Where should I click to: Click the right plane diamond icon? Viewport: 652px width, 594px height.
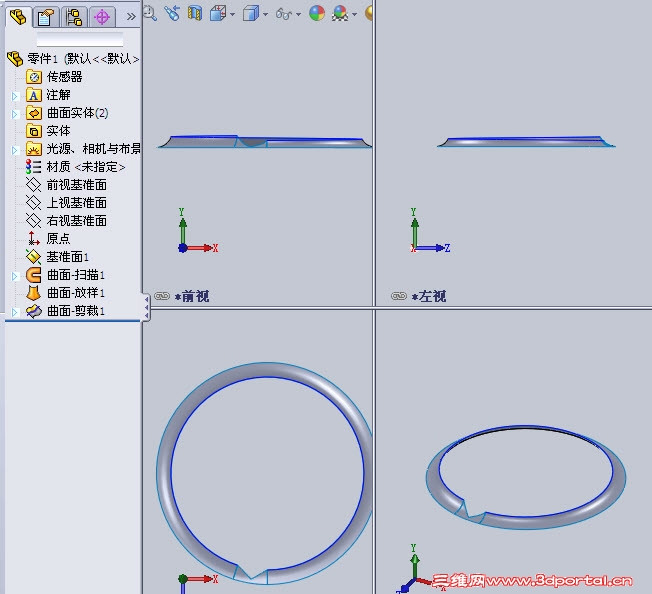click(33, 220)
